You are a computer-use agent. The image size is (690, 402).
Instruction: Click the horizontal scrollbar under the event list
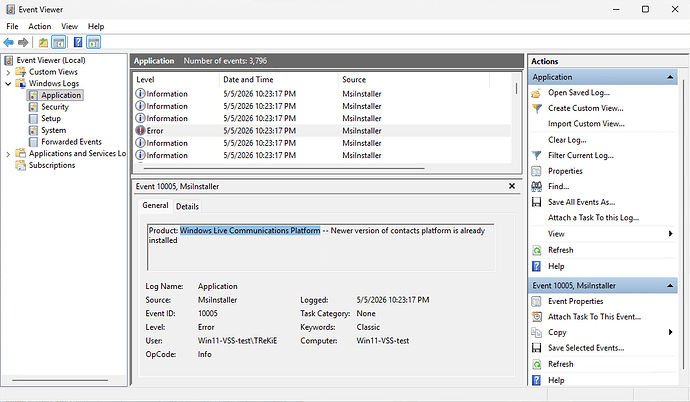(284, 168)
